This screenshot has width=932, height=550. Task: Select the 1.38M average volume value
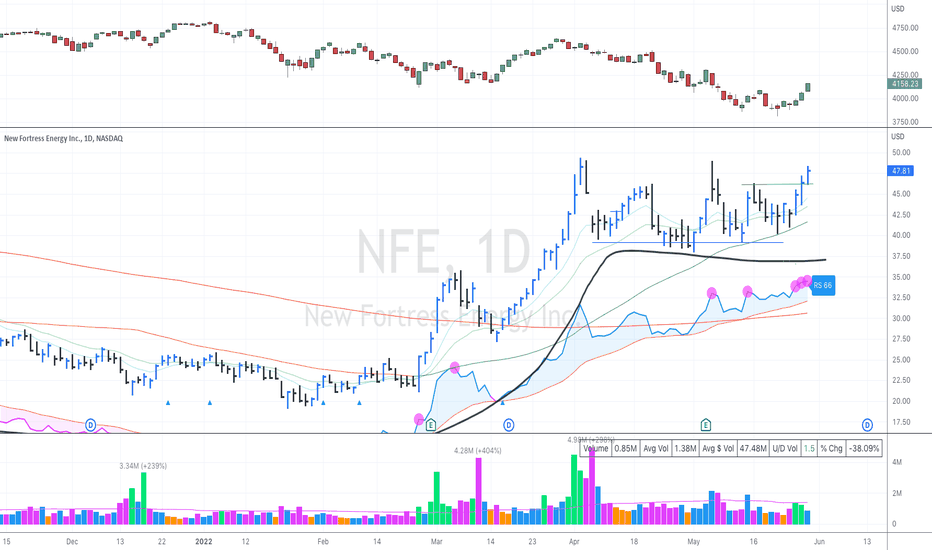click(x=685, y=448)
